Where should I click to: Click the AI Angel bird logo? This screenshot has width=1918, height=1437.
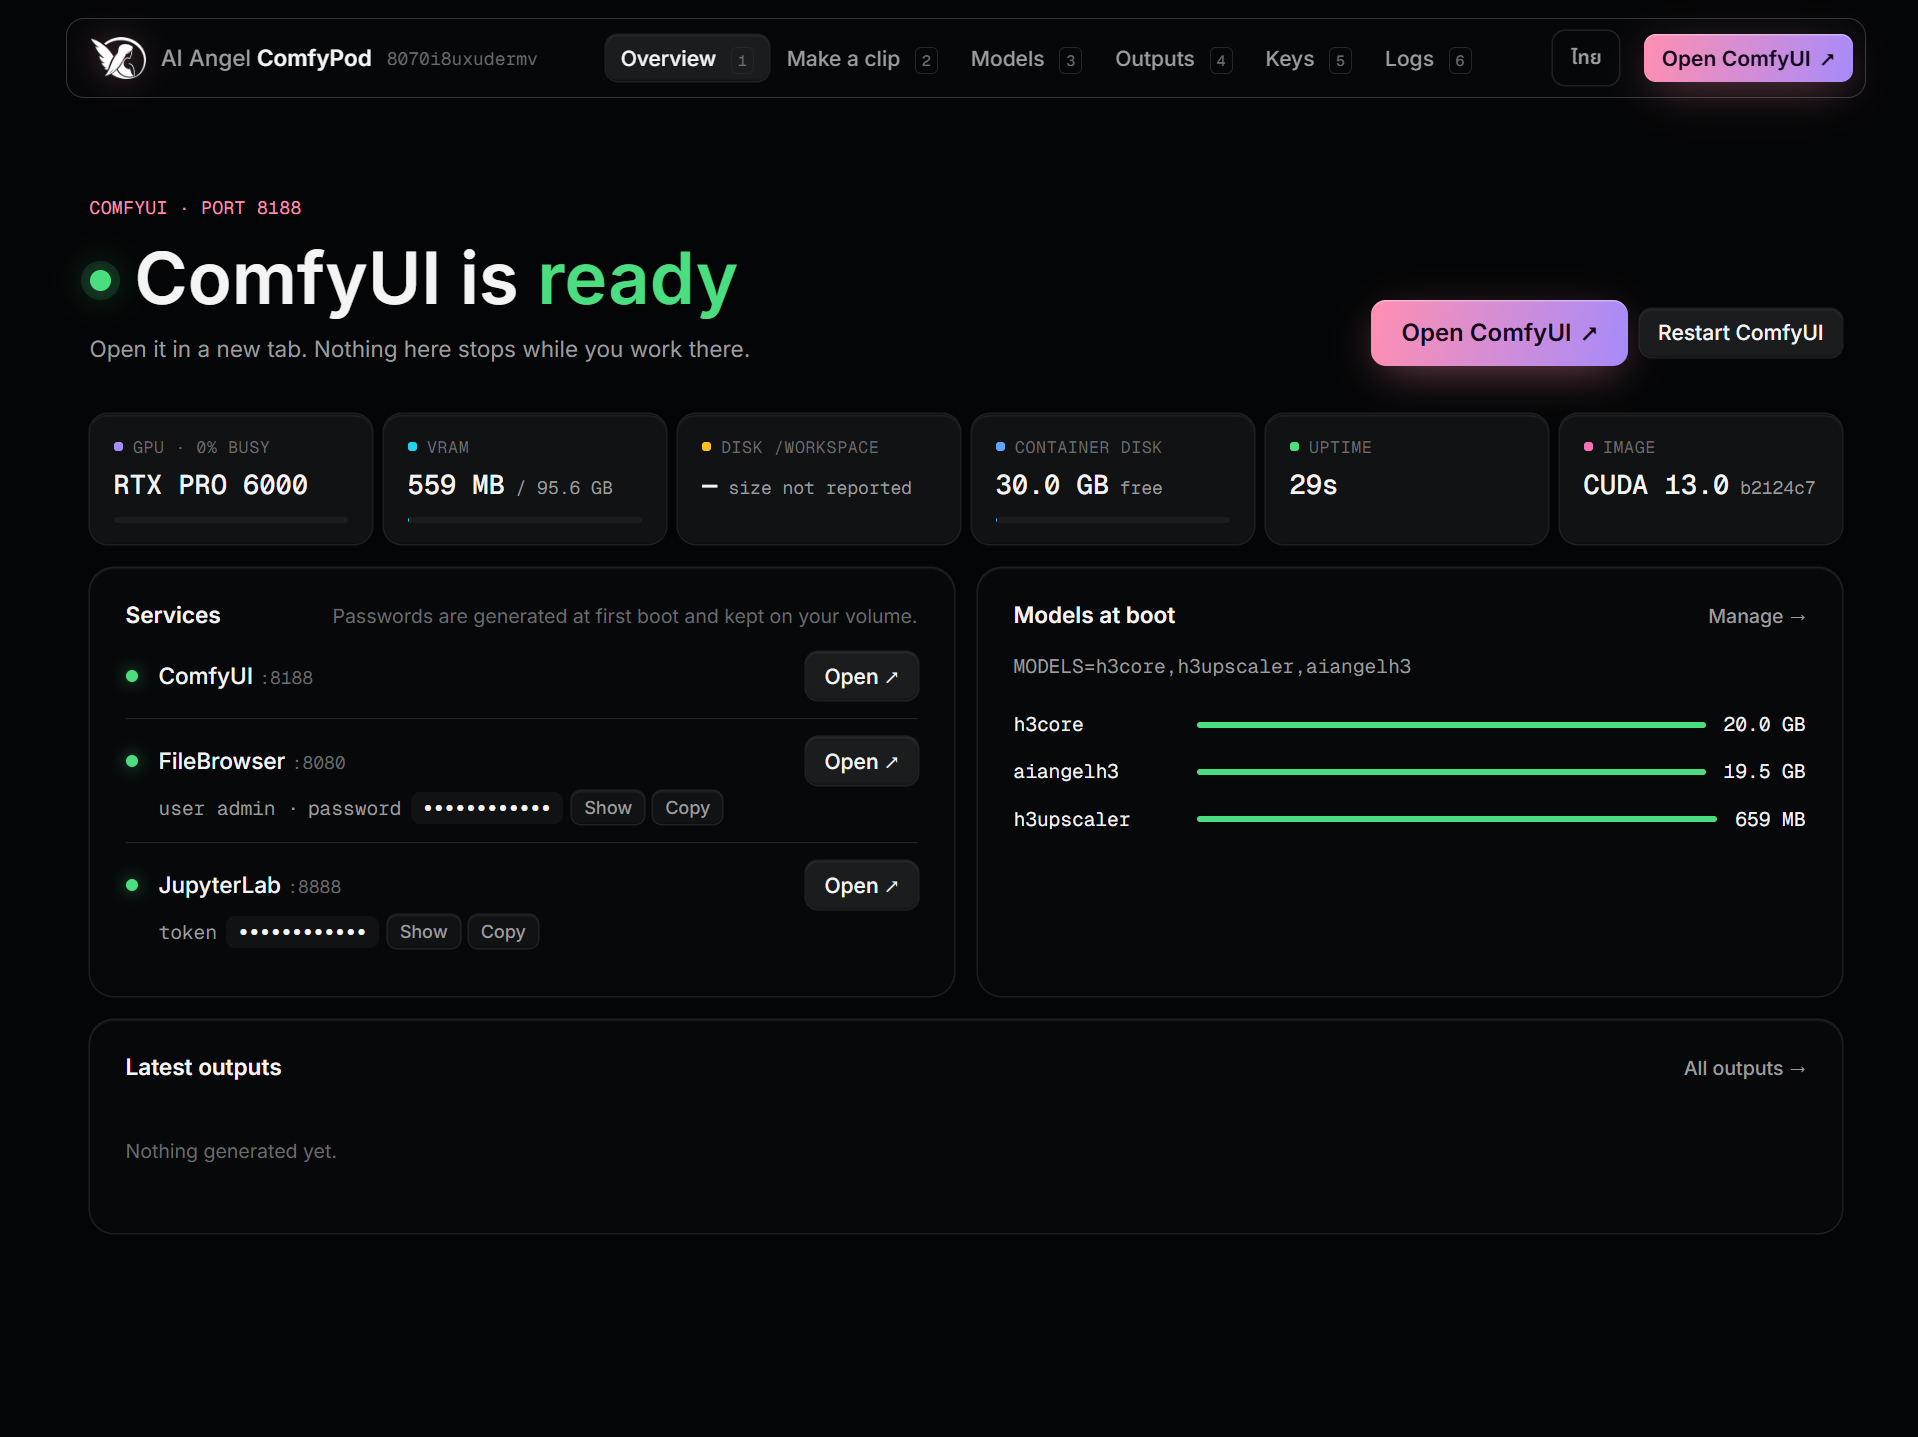[119, 58]
